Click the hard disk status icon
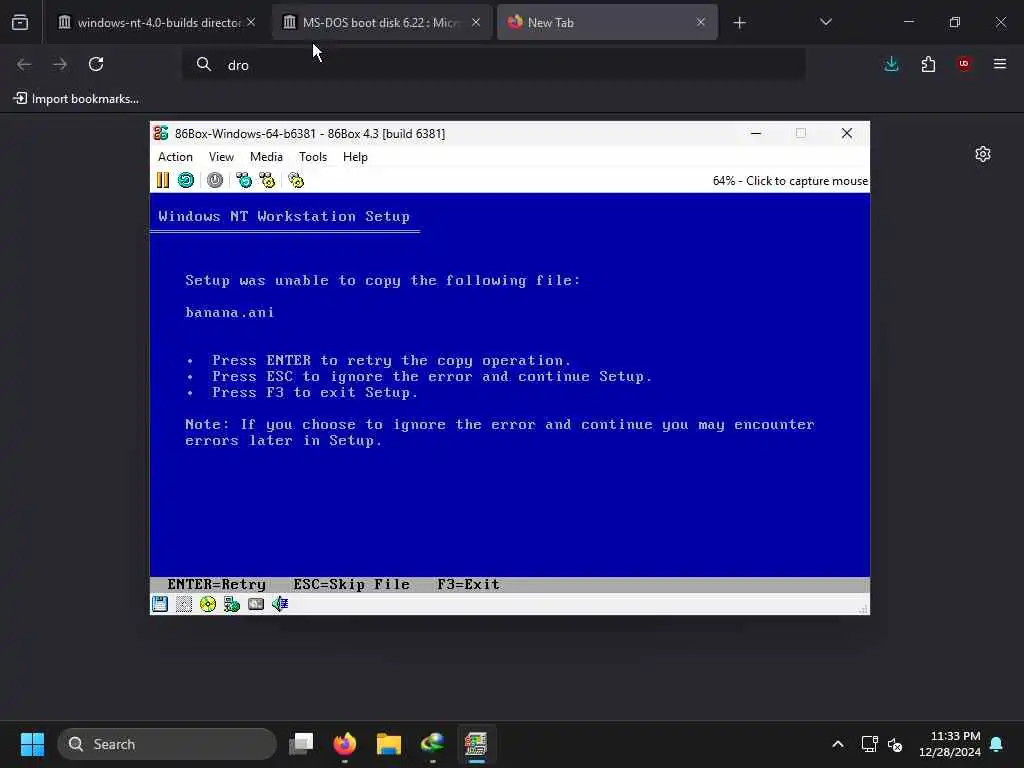This screenshot has width=1024, height=768. point(256,604)
